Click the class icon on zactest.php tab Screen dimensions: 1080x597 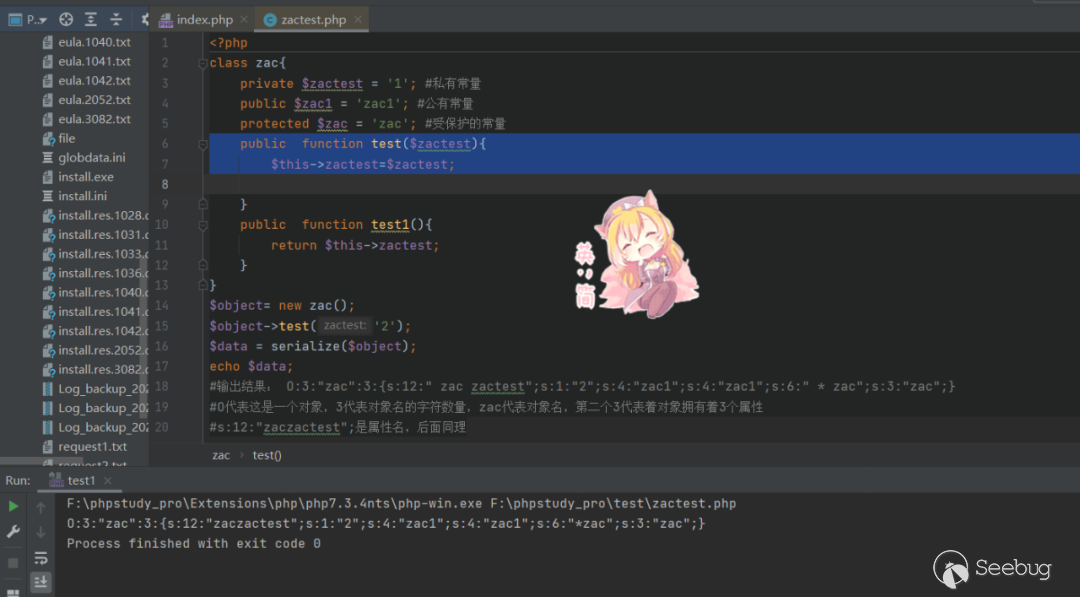pyautogui.click(x=270, y=21)
